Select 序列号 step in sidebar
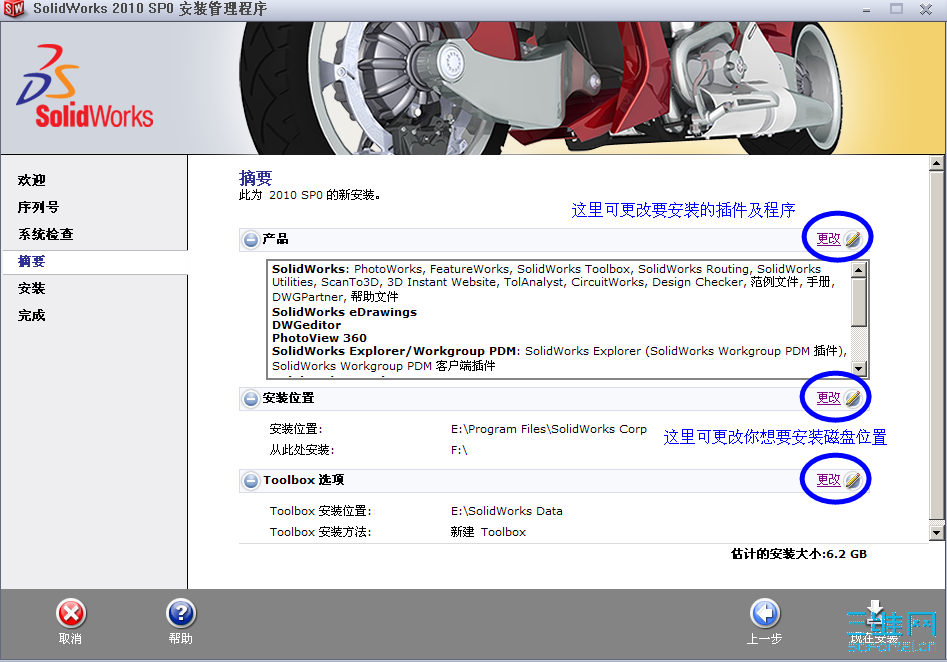The image size is (947, 662). [38, 207]
